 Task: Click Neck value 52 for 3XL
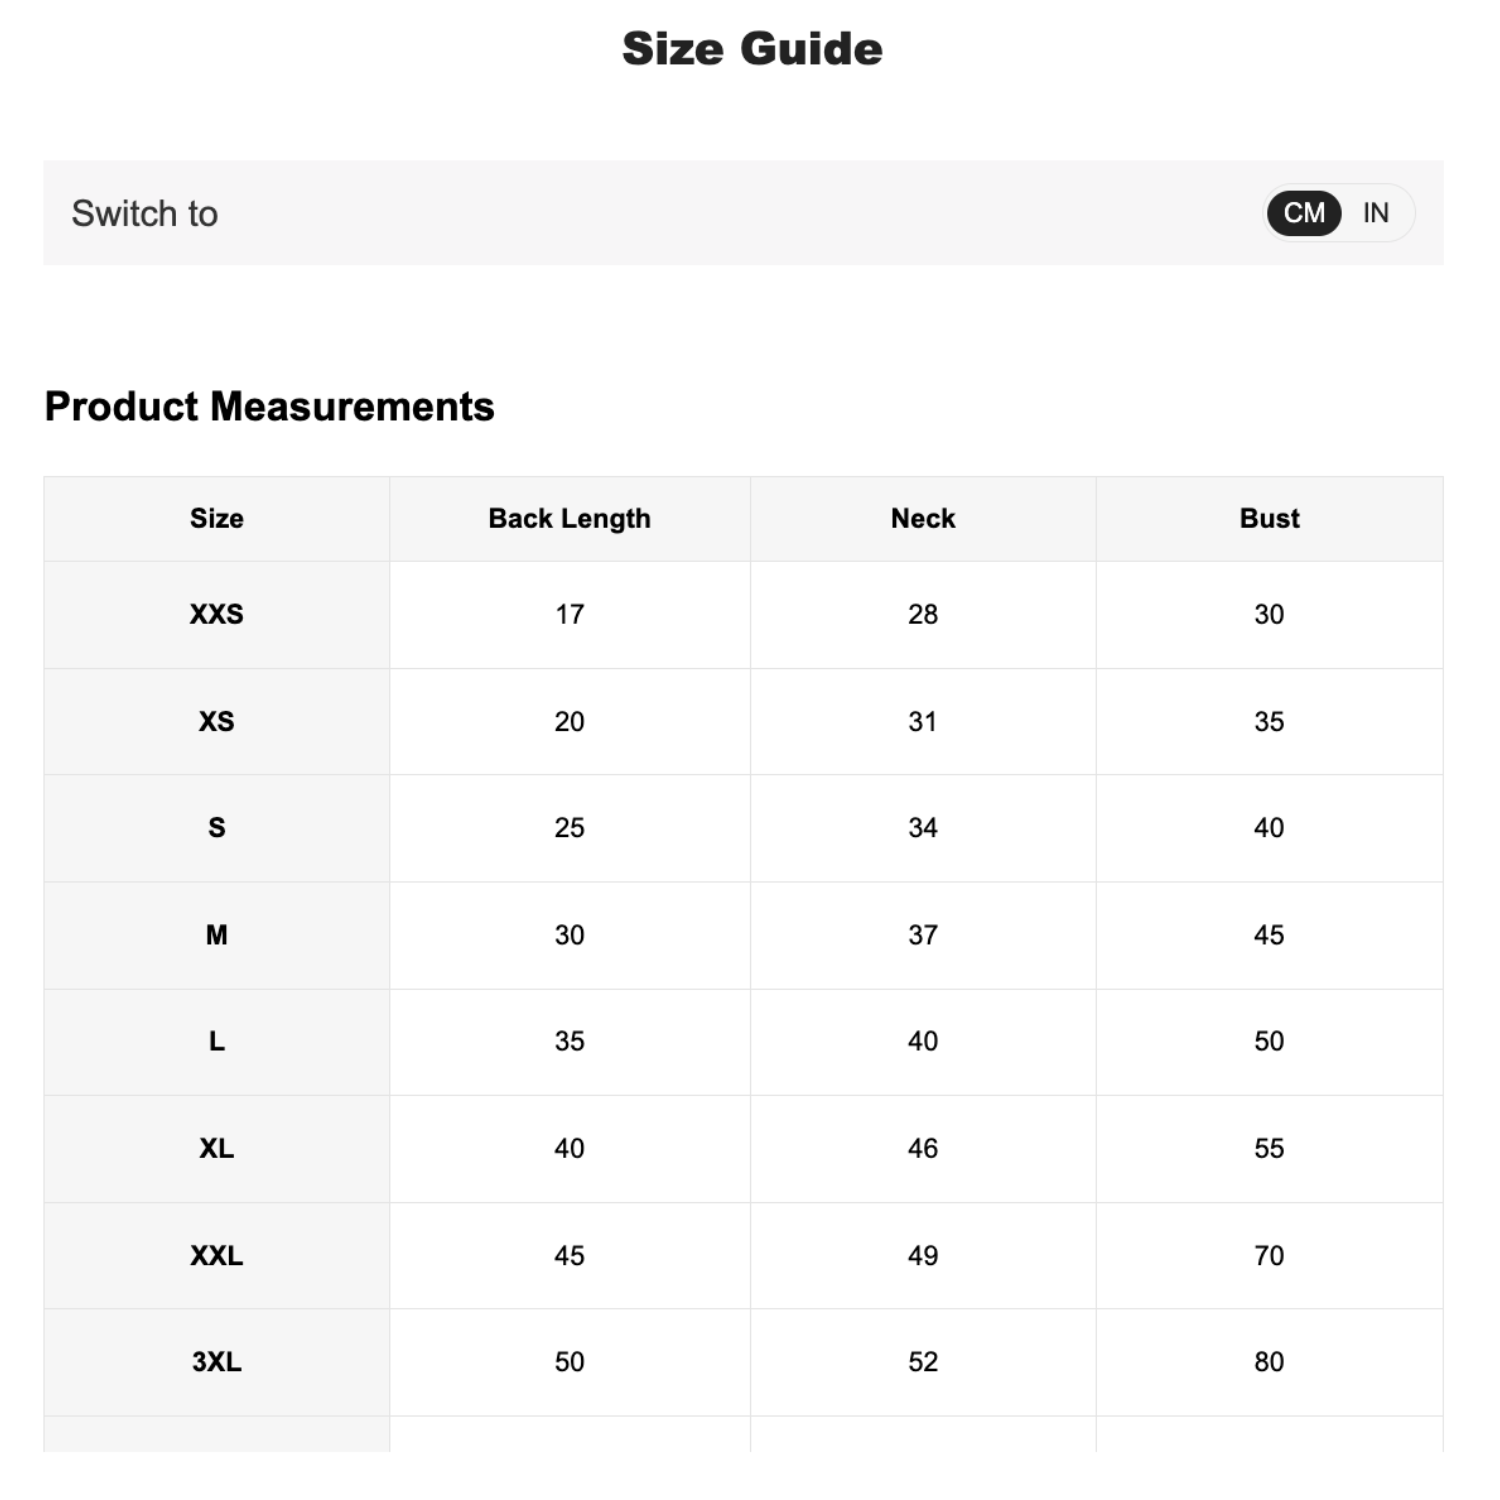(922, 1361)
